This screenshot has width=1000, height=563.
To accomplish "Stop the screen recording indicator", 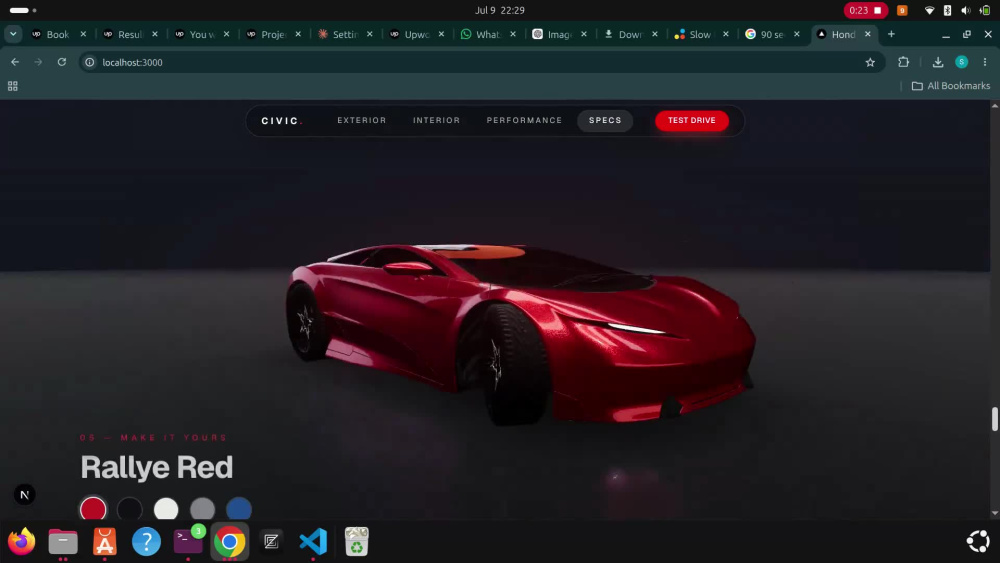I will pos(865,10).
